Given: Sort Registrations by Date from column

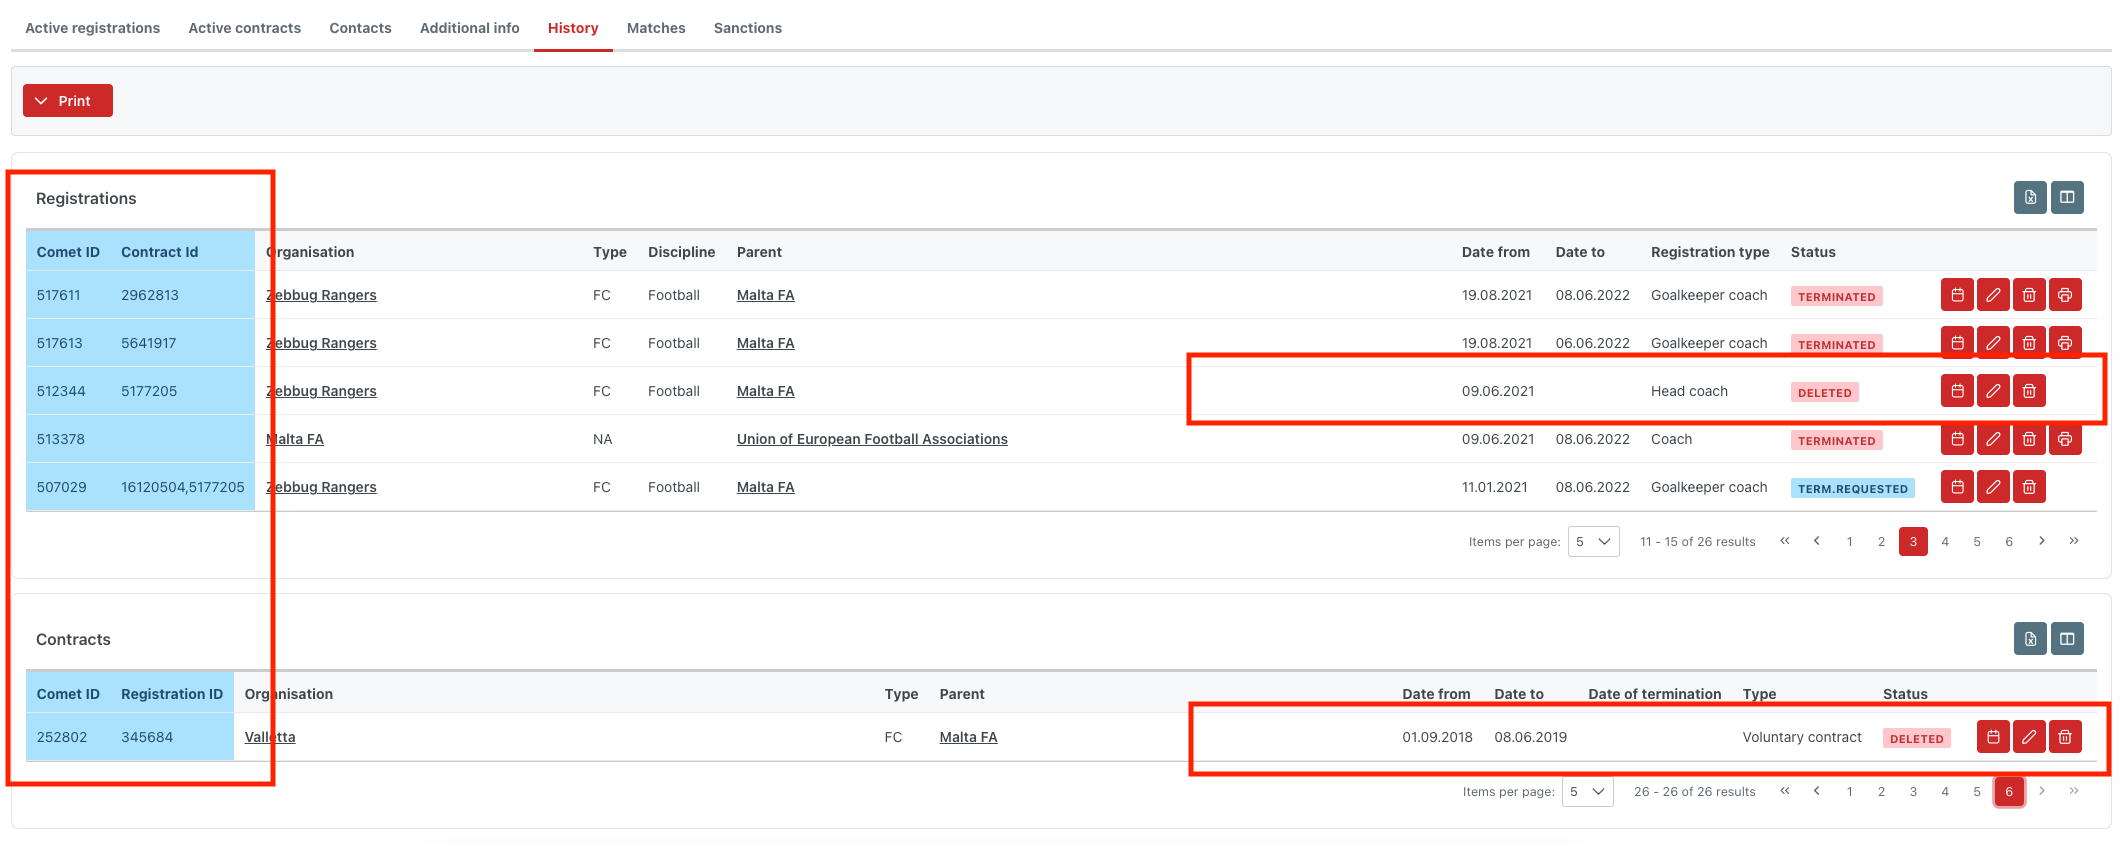Looking at the screenshot, I should coord(1495,252).
